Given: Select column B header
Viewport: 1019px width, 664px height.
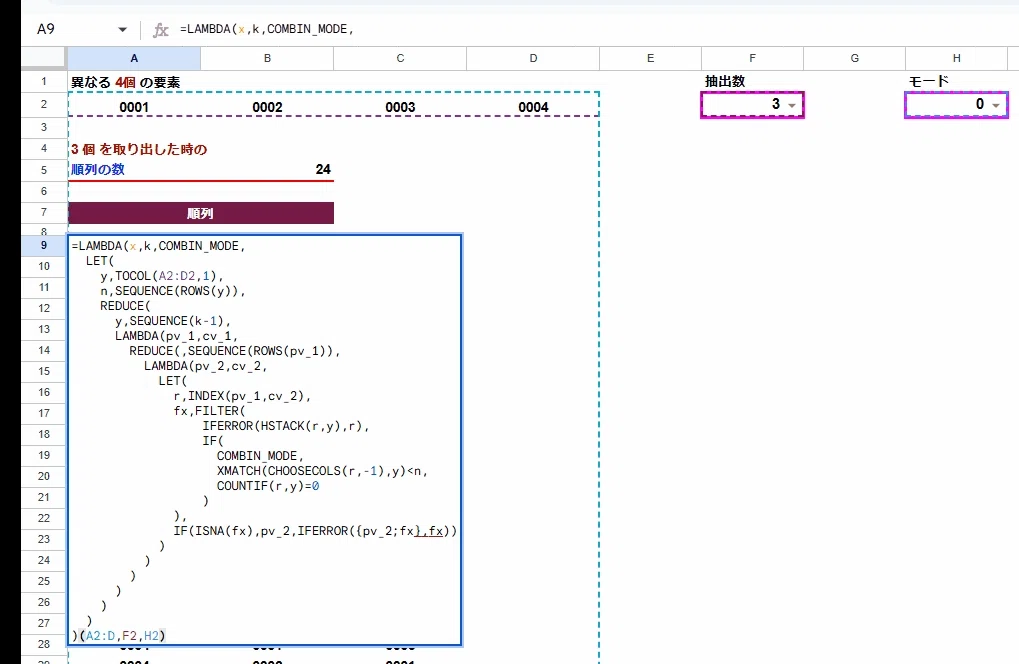Looking at the screenshot, I should tap(267, 58).
